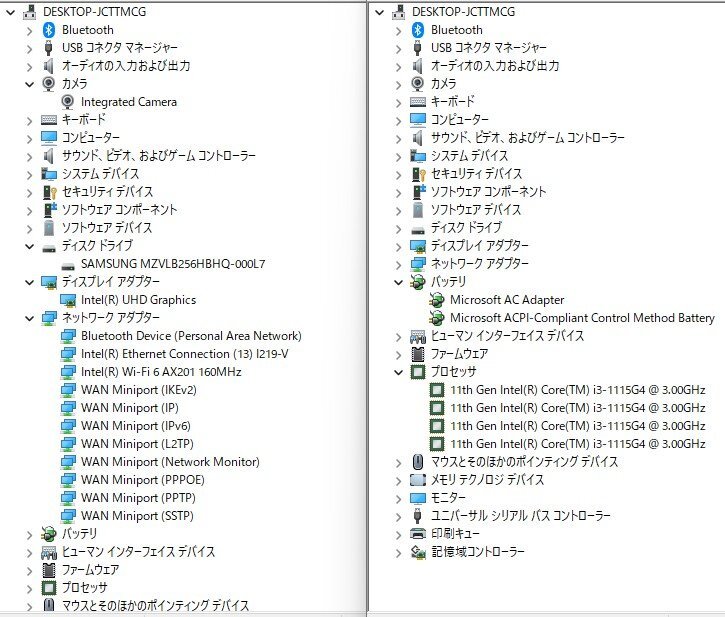725x617 pixels.
Task: Collapse the バッテリ category in right pane
Action: (399, 282)
